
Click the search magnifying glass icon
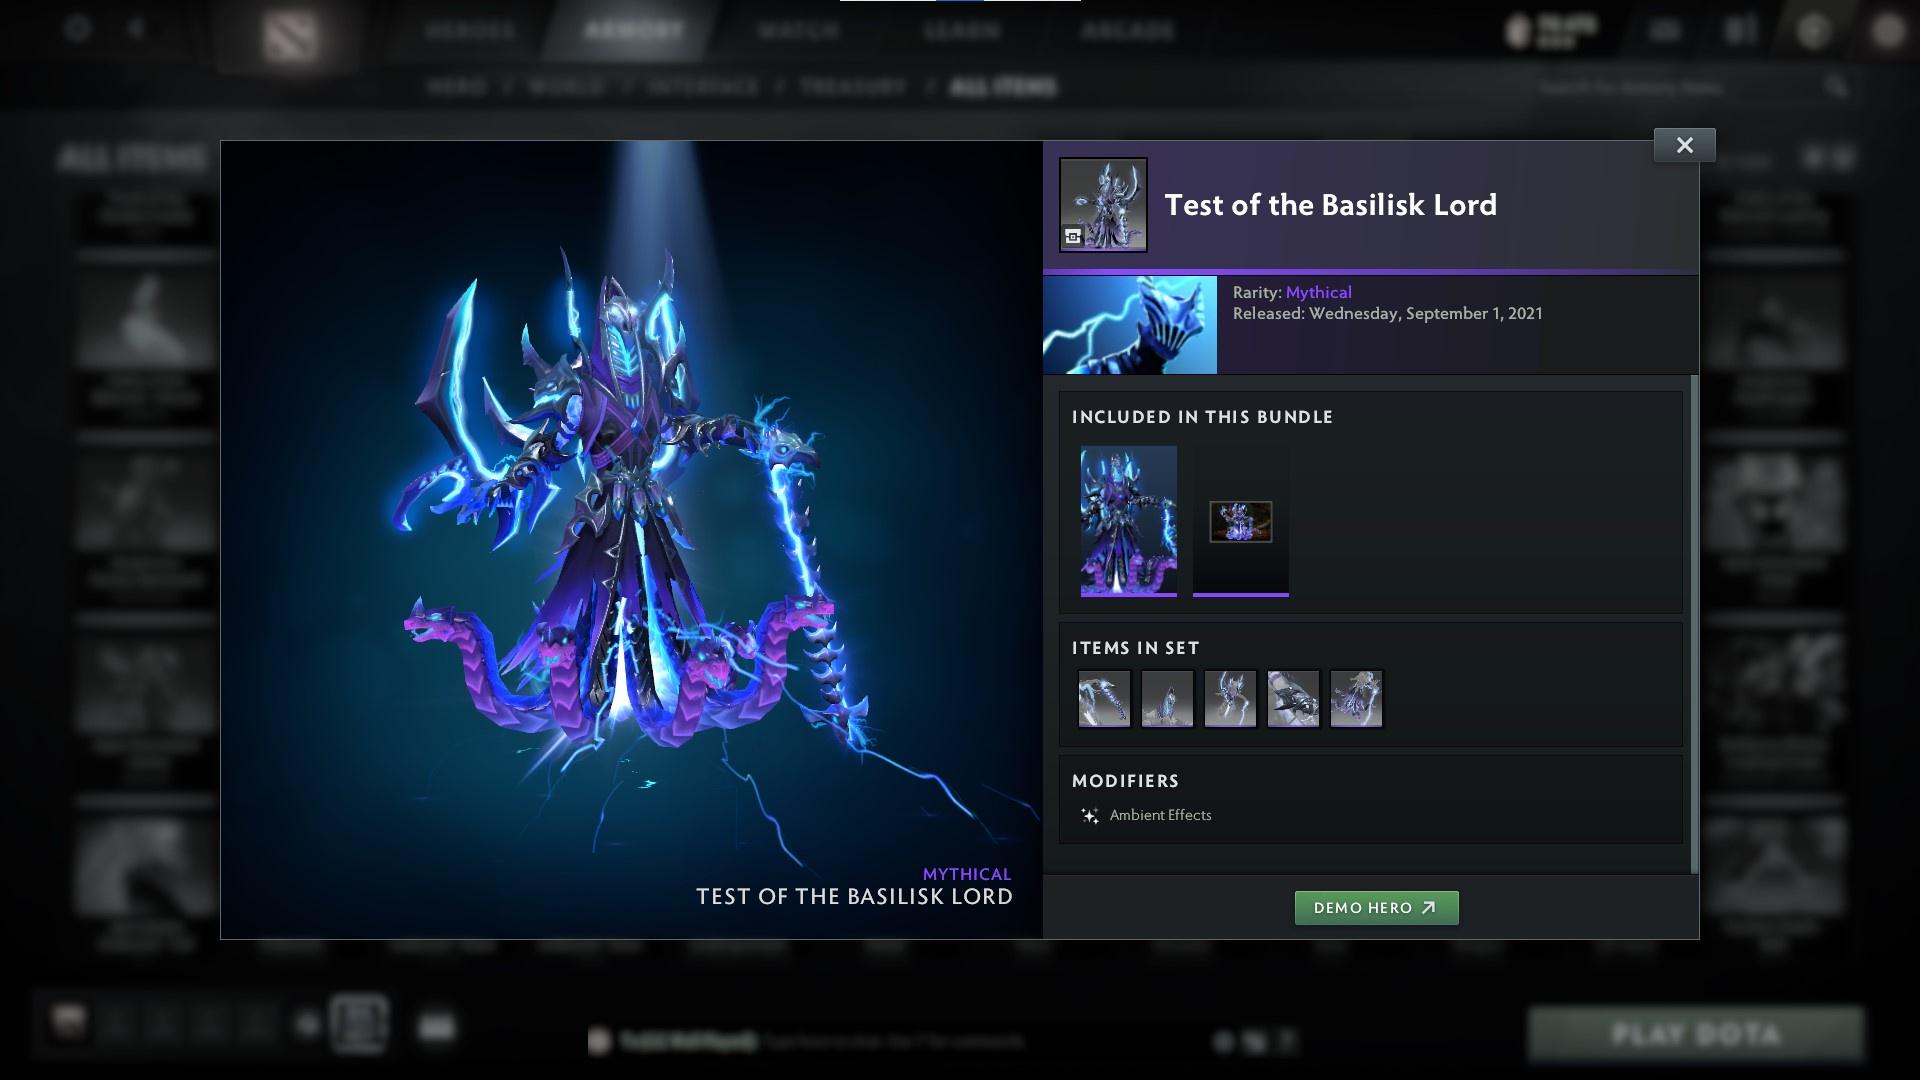1839,87
